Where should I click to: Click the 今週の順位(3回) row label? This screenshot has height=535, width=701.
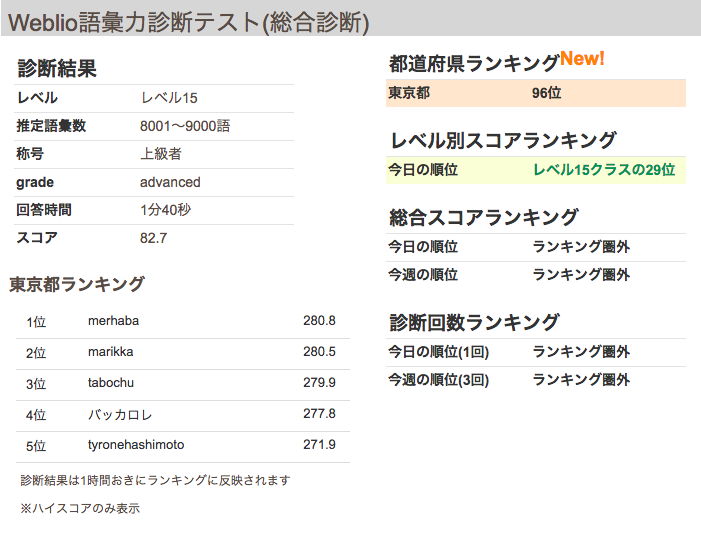[x=439, y=380]
